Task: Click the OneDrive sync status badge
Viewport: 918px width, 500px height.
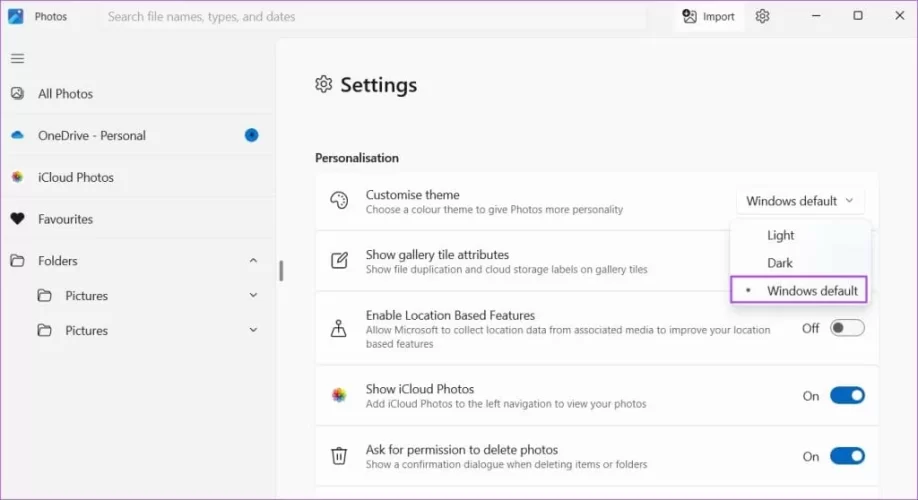Action: (x=252, y=135)
